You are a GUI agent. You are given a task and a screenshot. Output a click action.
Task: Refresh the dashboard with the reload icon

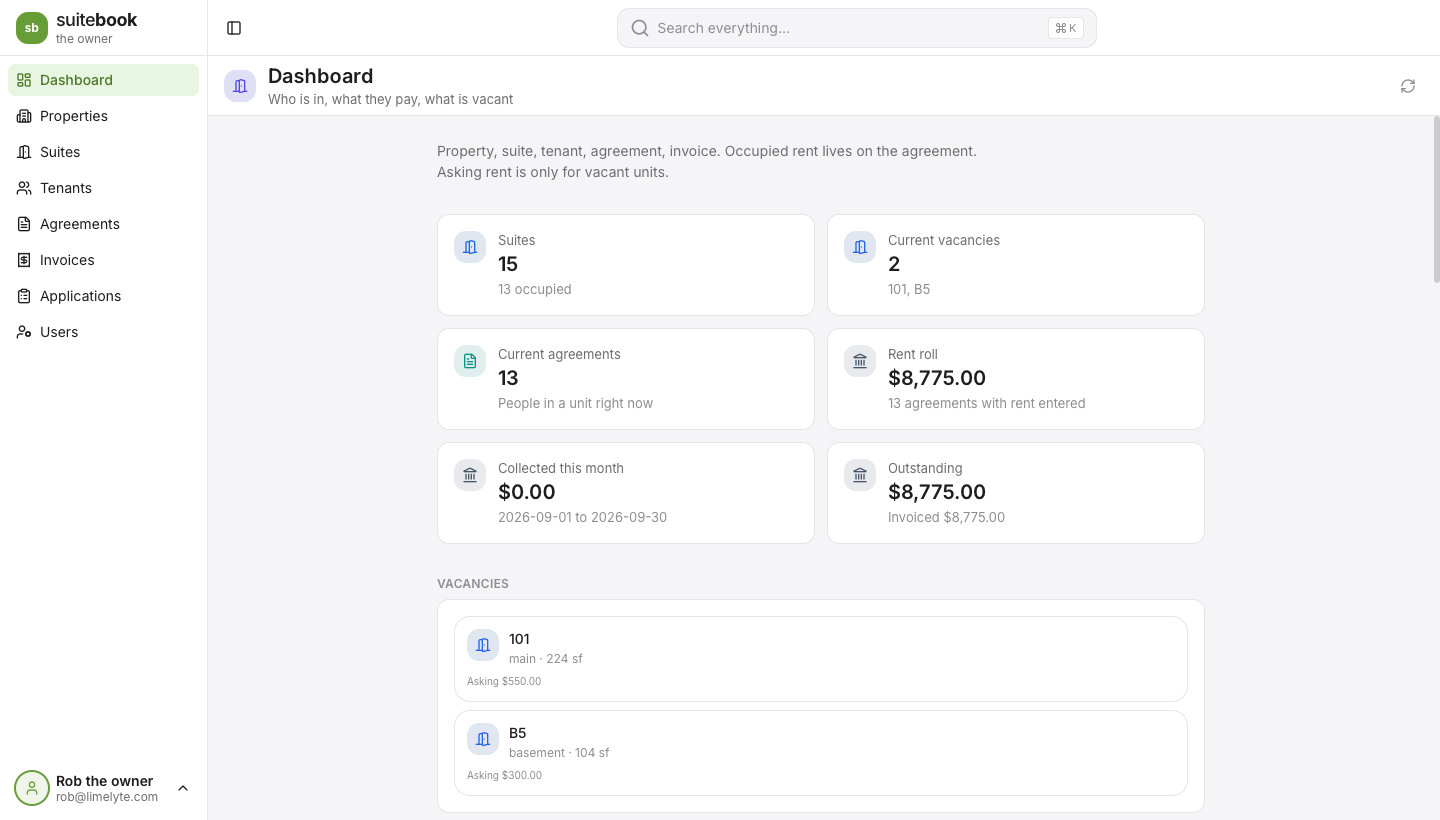(x=1408, y=86)
